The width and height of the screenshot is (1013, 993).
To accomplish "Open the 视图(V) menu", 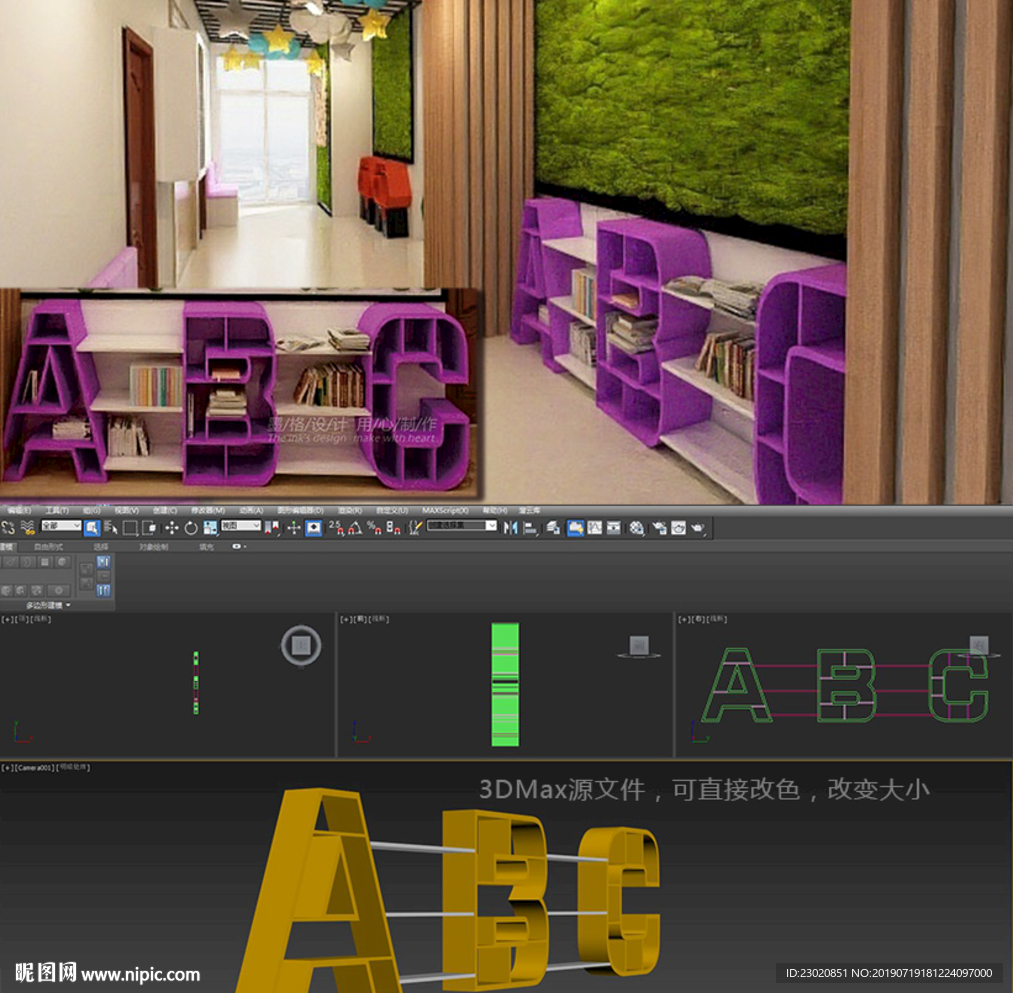I will tap(127, 510).
